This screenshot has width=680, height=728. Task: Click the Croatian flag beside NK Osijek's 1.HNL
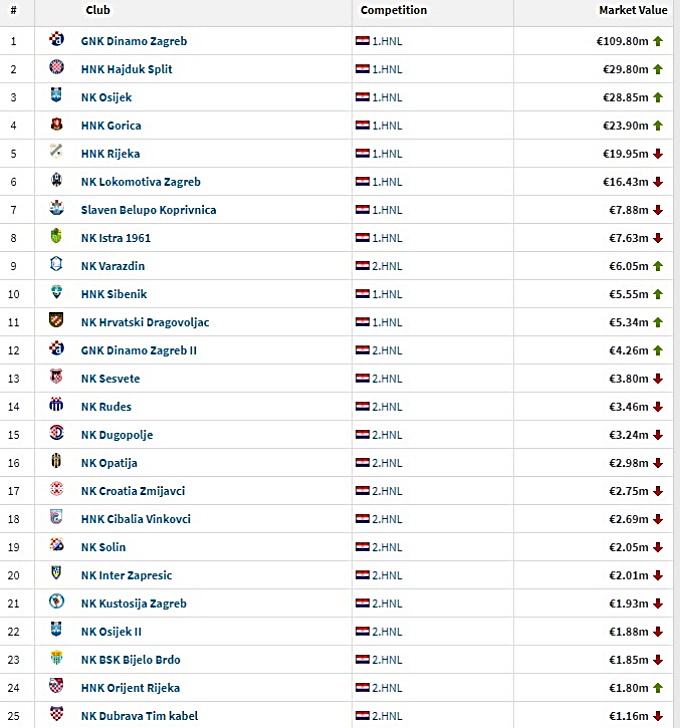[362, 97]
